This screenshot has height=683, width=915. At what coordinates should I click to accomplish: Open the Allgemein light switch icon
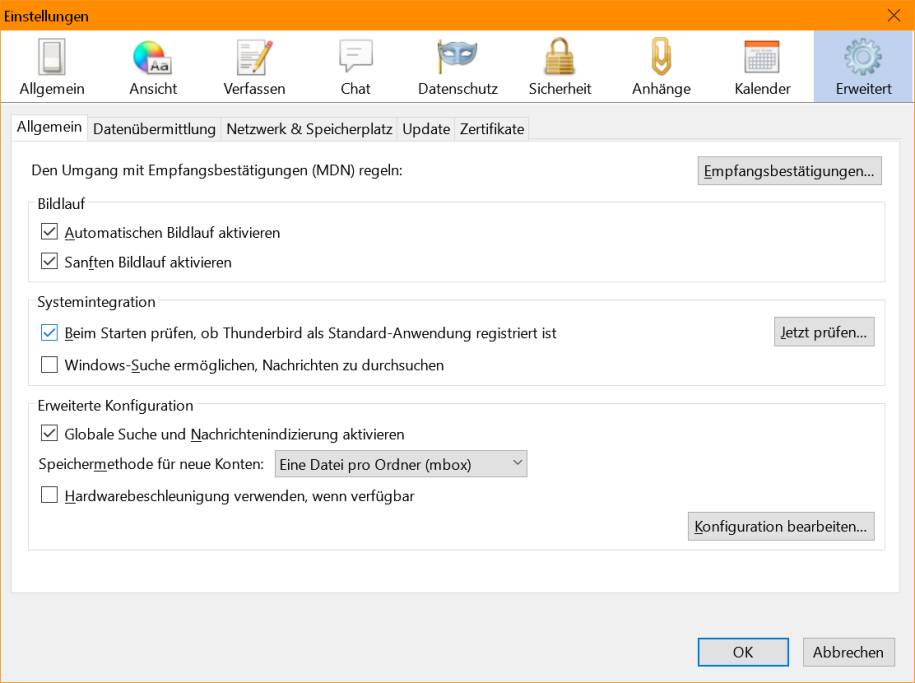(x=52, y=58)
